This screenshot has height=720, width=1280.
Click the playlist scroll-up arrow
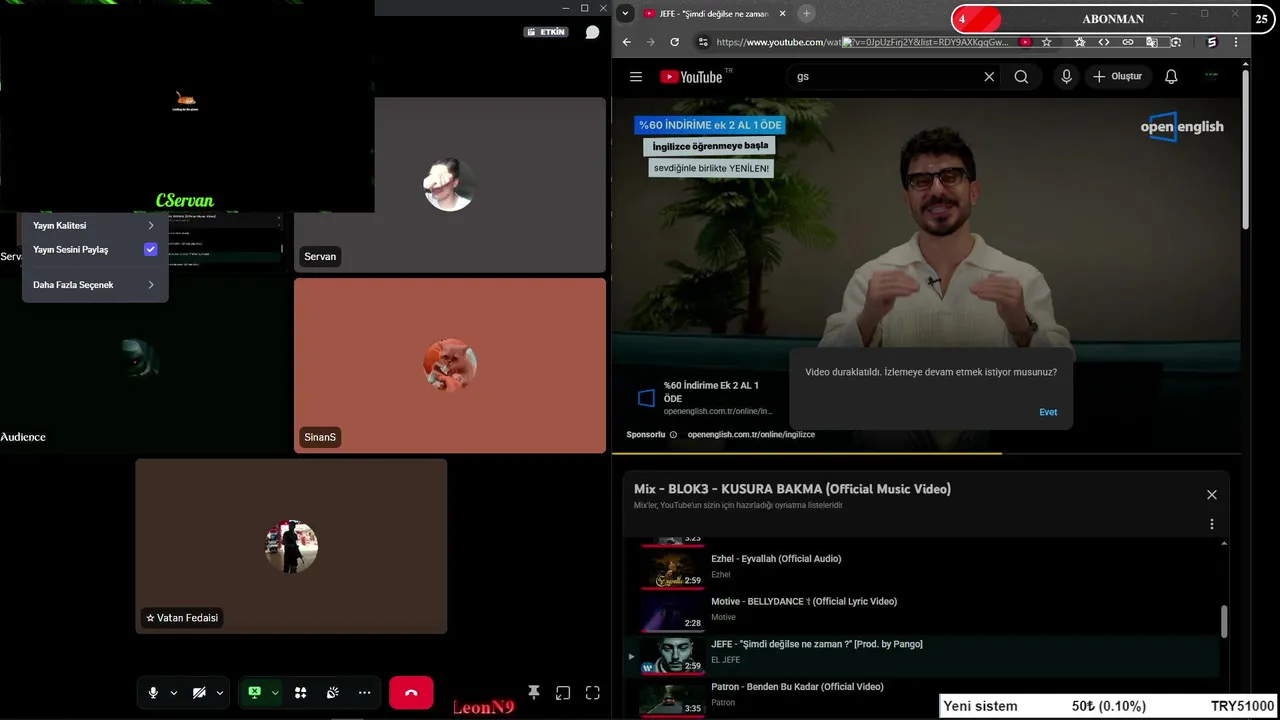coord(1224,543)
